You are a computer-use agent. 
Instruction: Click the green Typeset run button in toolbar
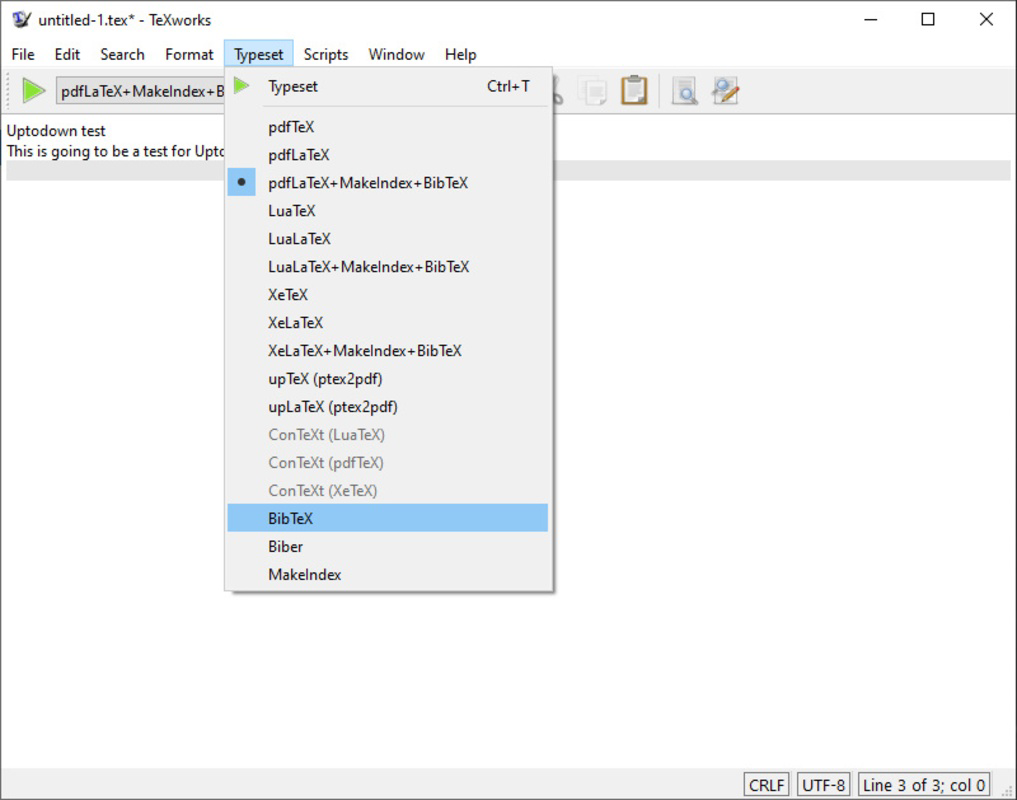pos(34,90)
